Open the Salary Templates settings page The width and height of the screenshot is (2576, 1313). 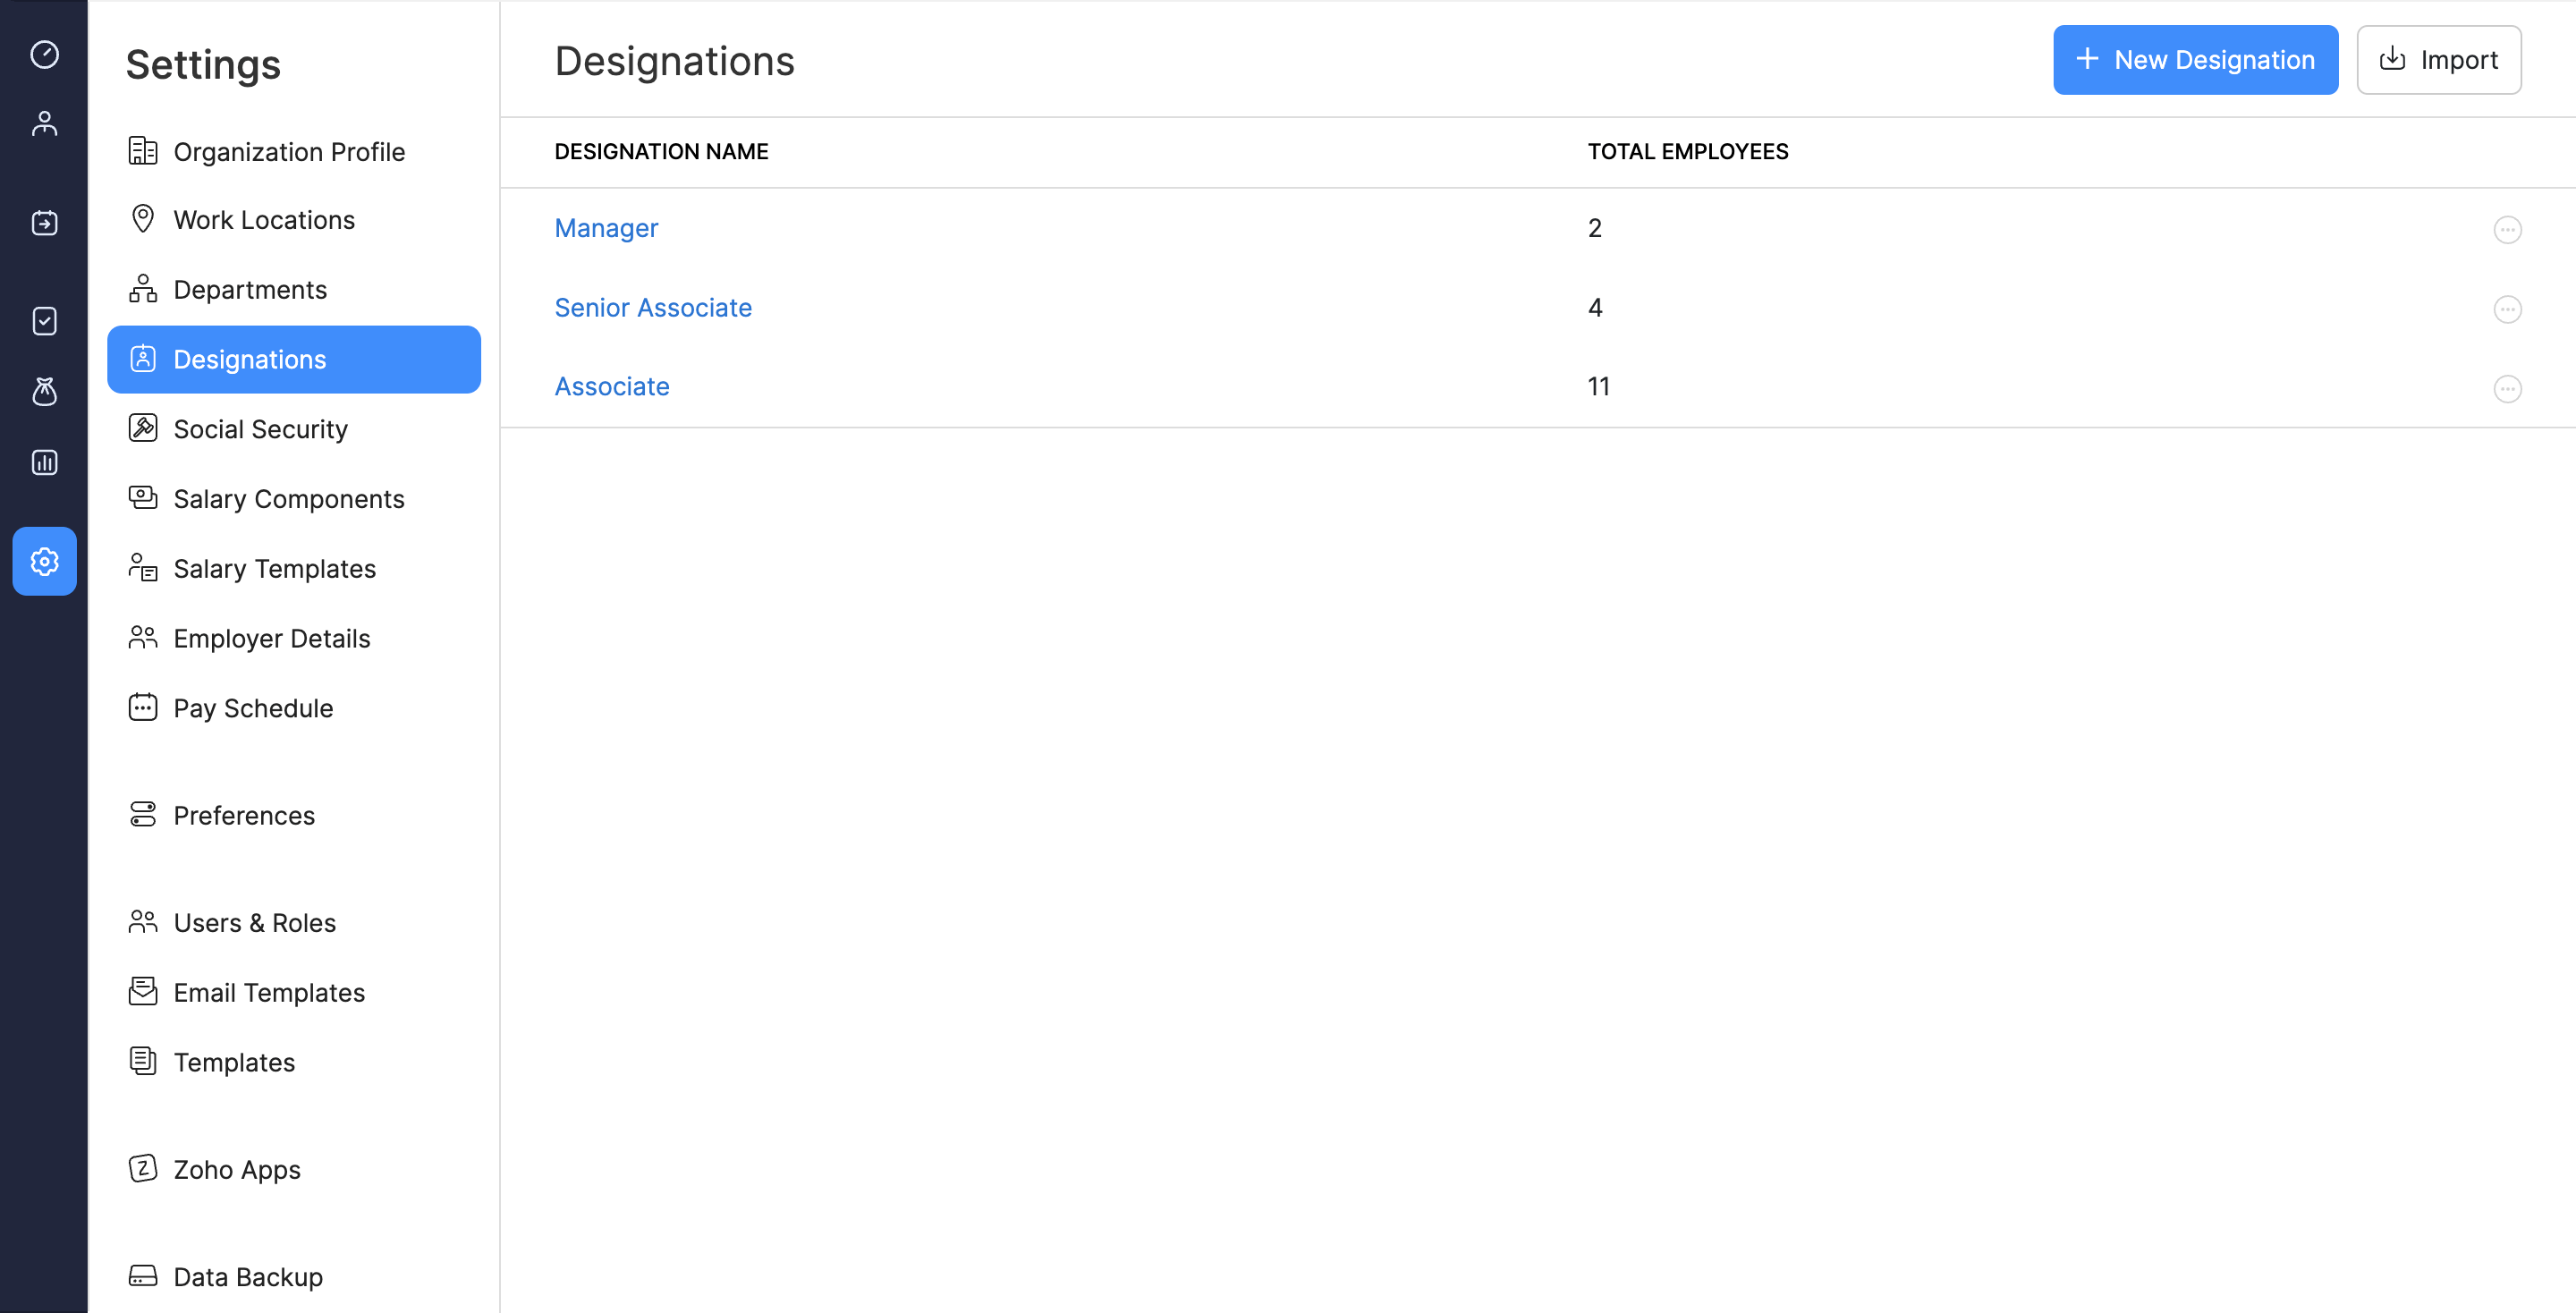(x=274, y=568)
